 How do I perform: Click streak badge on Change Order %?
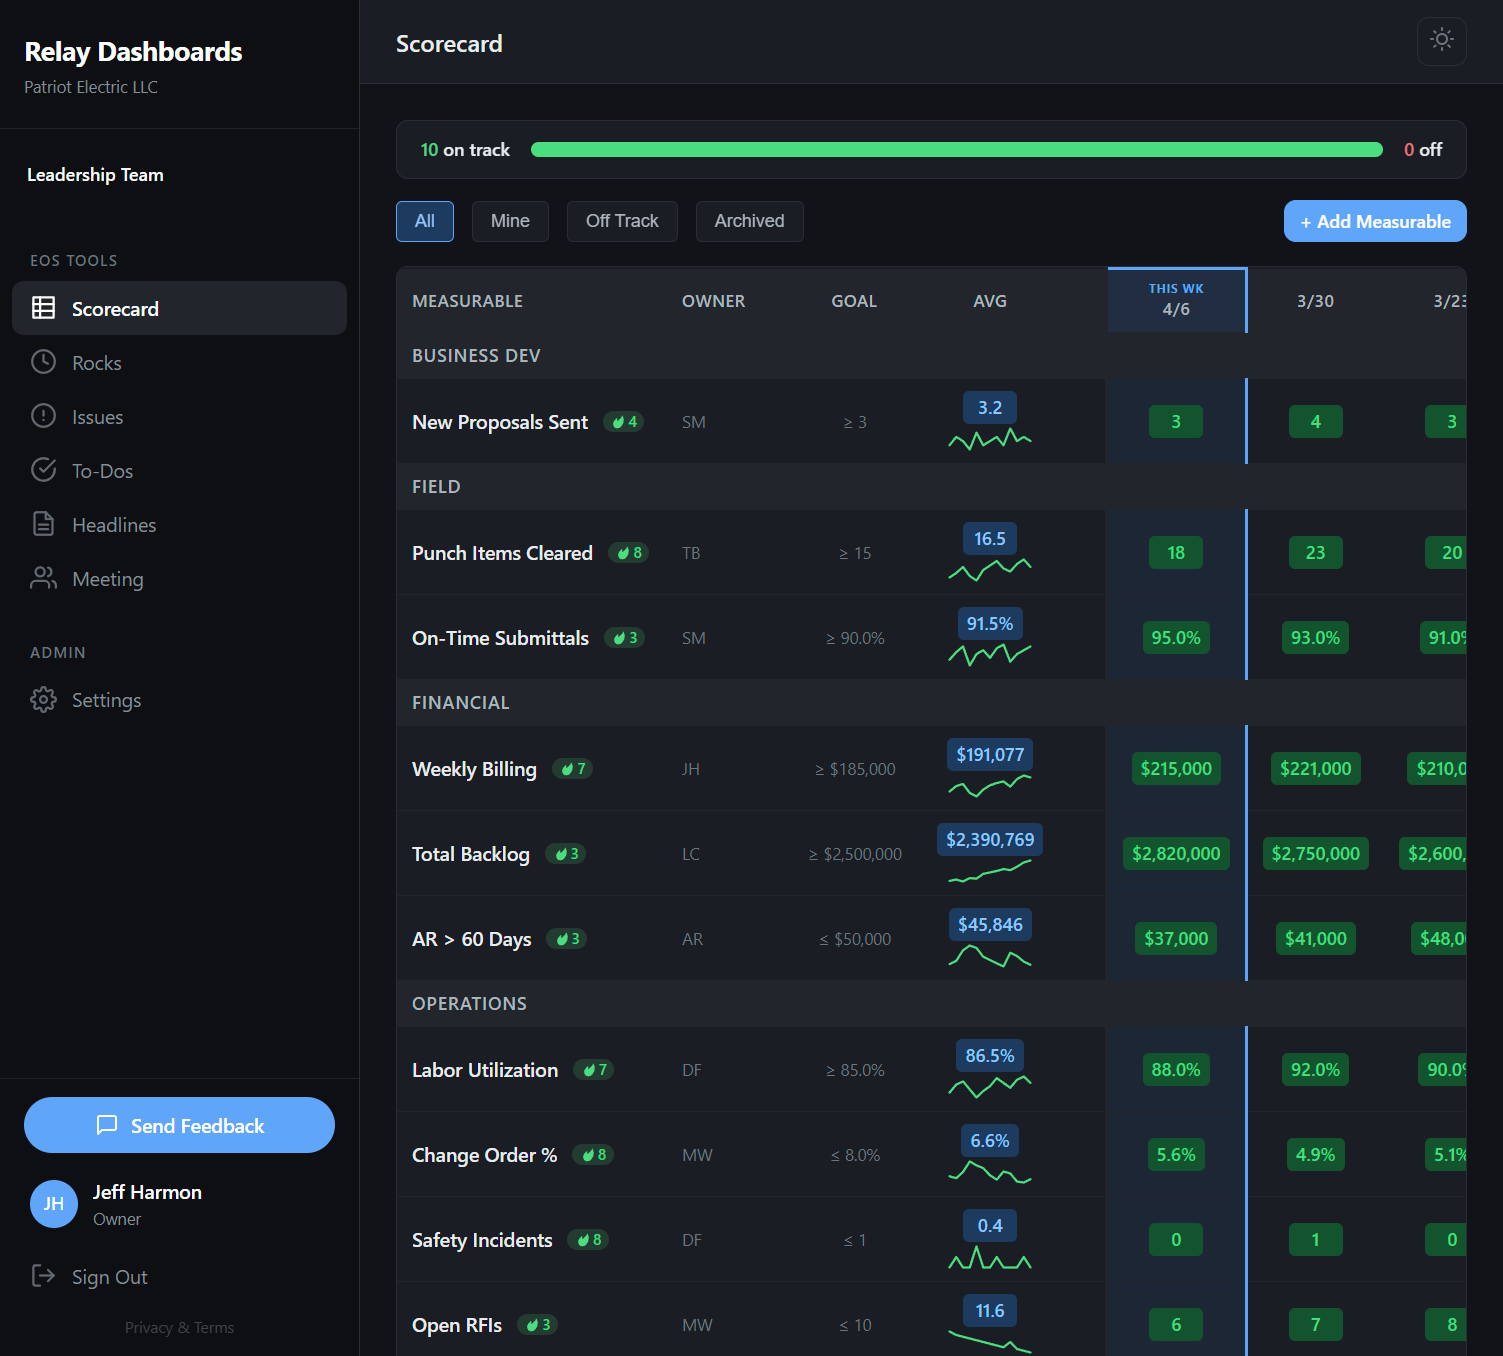point(593,1155)
